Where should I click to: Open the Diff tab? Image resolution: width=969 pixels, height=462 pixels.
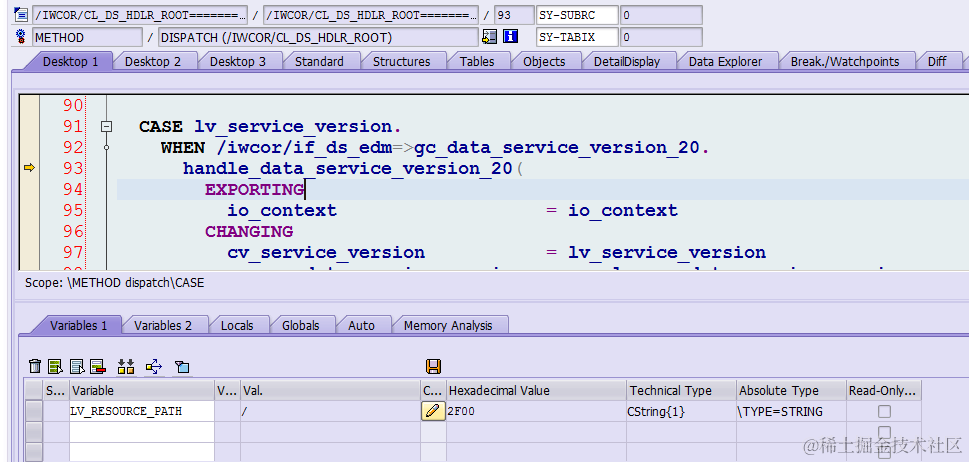pyautogui.click(x=937, y=61)
